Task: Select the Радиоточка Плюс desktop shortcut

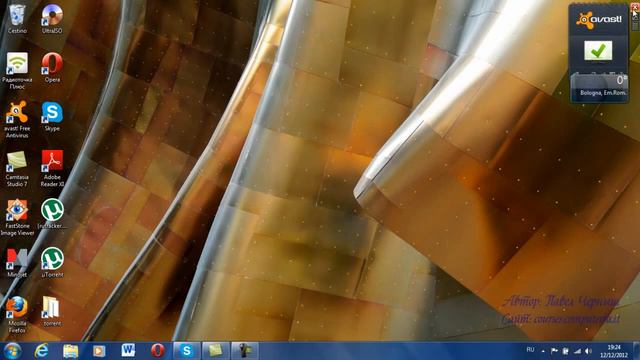Action: click(x=17, y=70)
